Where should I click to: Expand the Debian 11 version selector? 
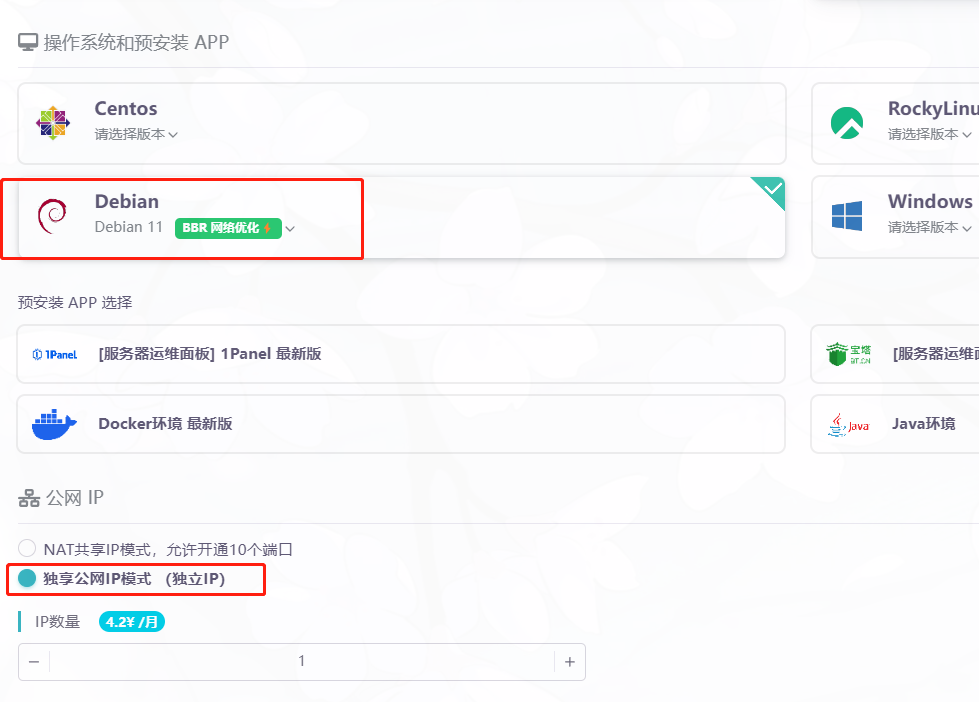click(290, 228)
